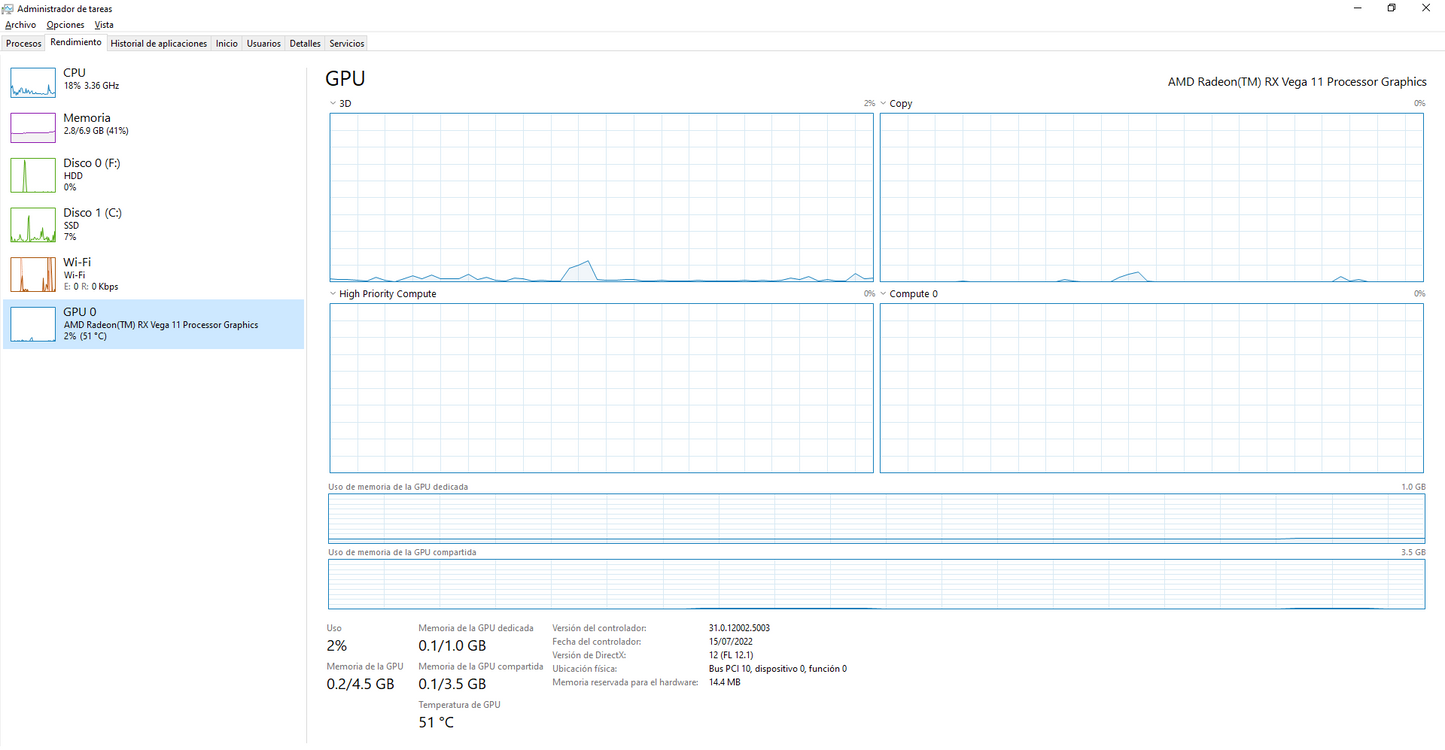This screenshot has height=750, width=1445.
Task: Select the CPU usage graph thumbnail
Action: click(x=32, y=82)
